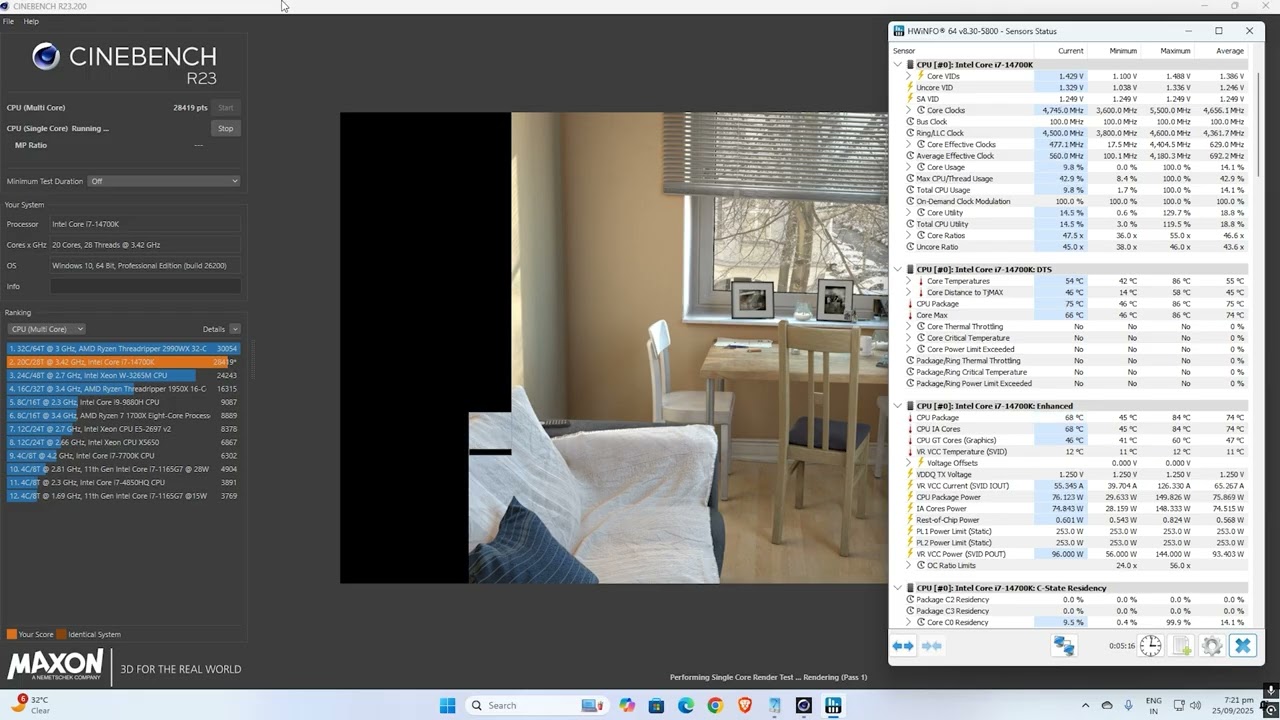Screen dimensions: 1280x720
Task: Collapse the C-State Residency sensor group
Action: [898, 588]
